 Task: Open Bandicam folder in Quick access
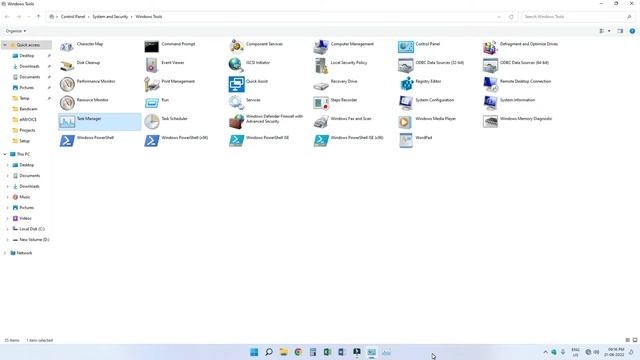pyautogui.click(x=28, y=109)
